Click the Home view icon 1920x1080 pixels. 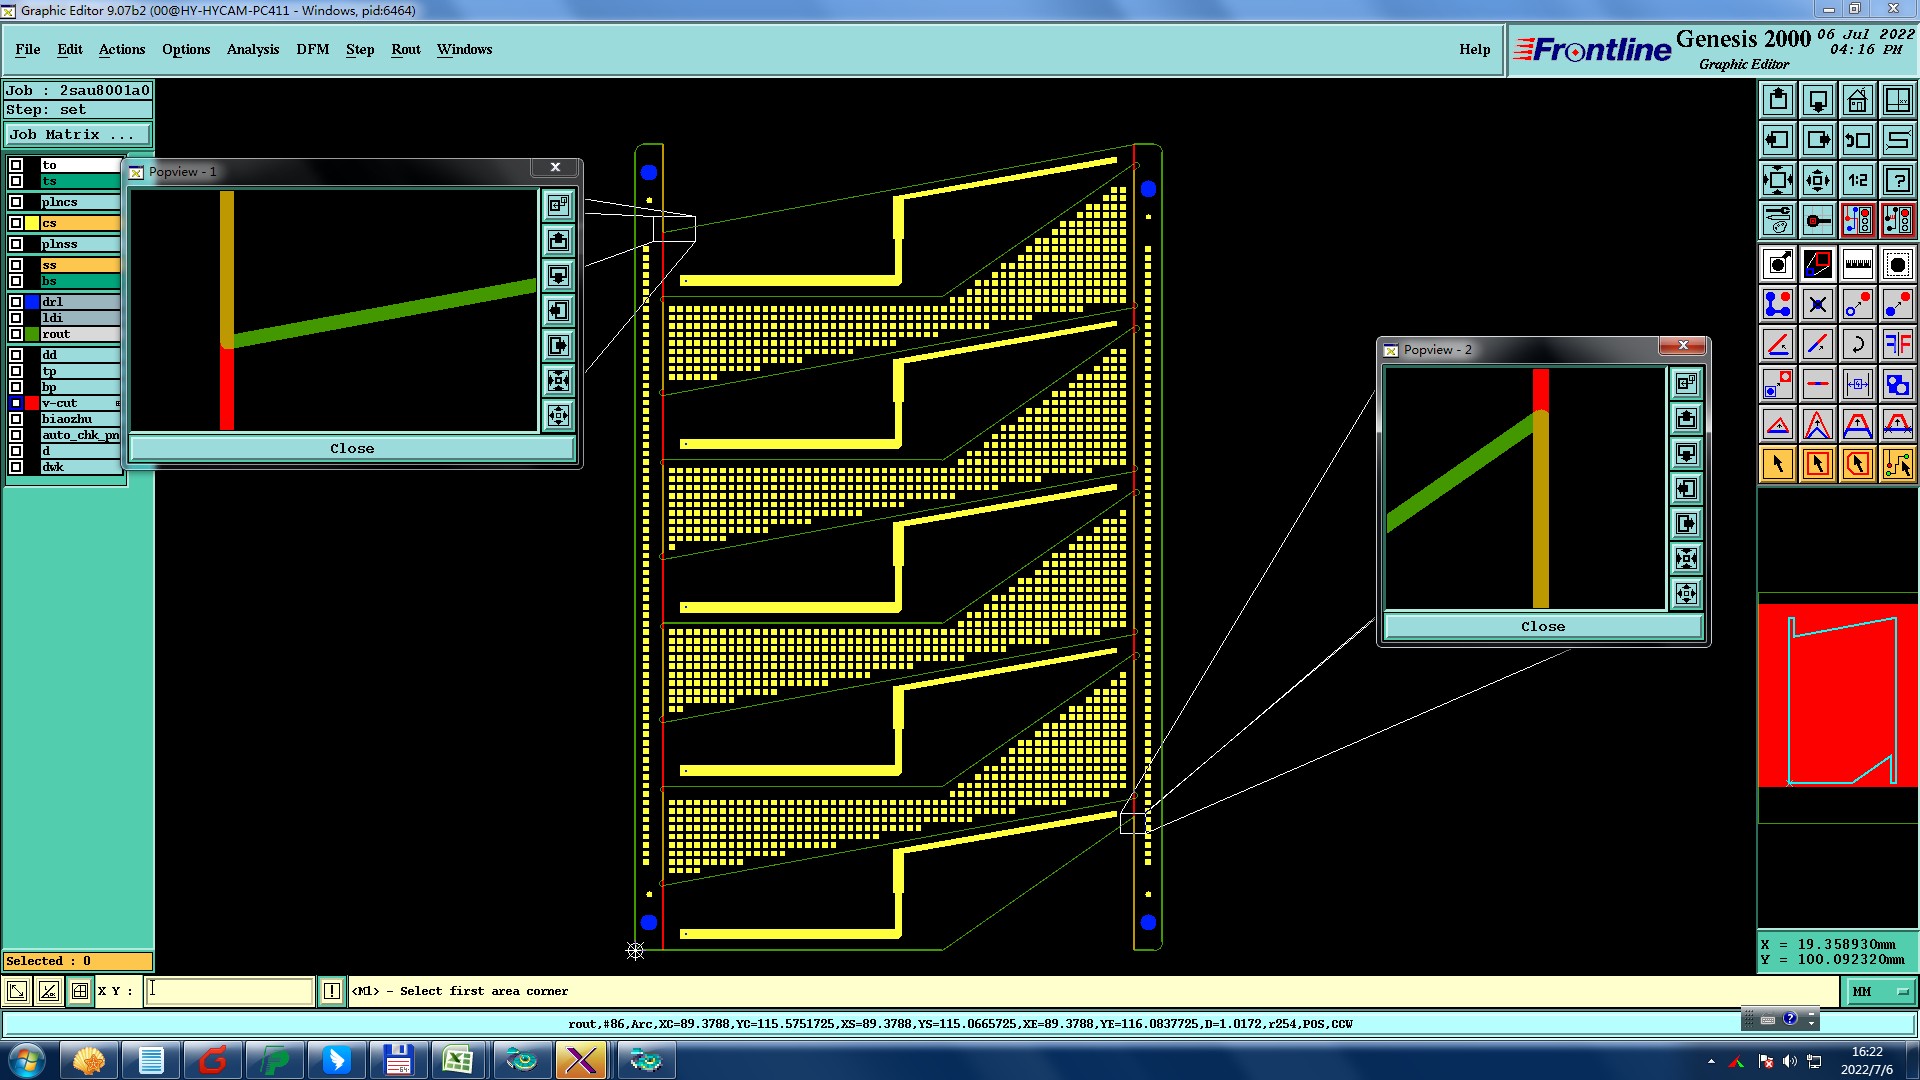click(x=1857, y=100)
